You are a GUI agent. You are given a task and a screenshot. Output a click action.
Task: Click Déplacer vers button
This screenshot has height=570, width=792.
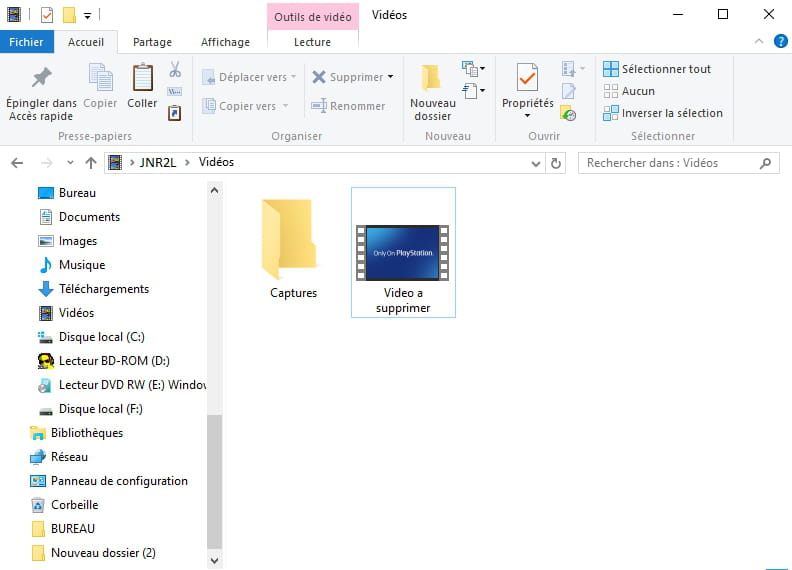[249, 77]
